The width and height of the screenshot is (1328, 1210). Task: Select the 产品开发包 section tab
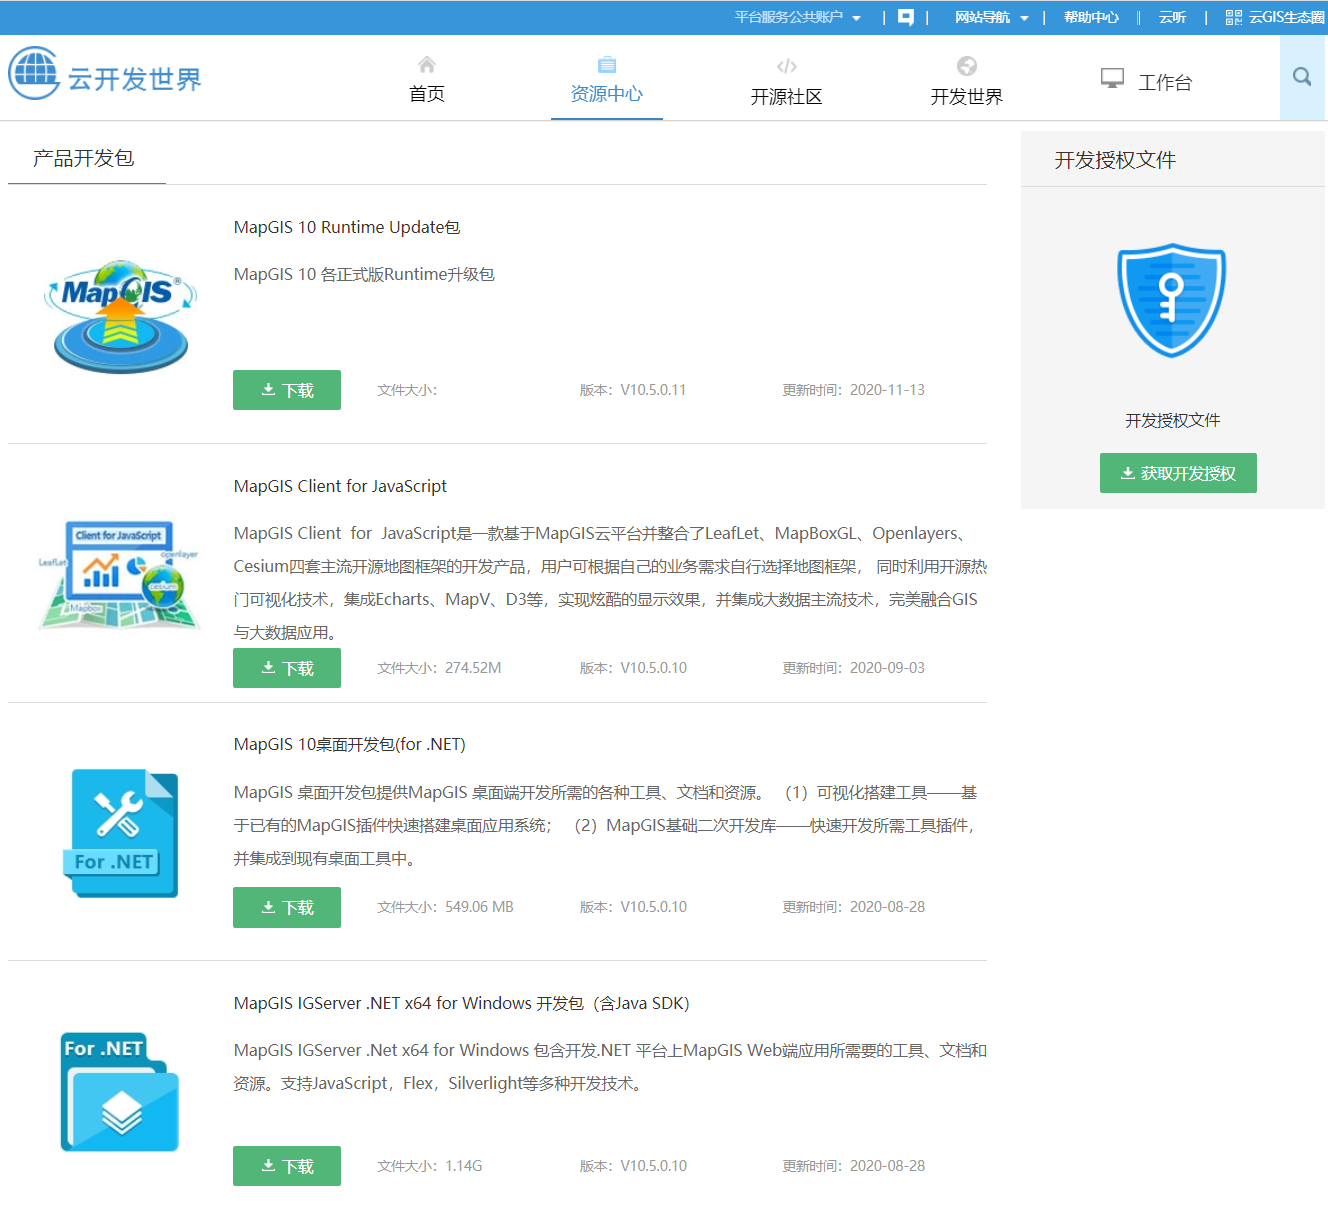[84, 158]
